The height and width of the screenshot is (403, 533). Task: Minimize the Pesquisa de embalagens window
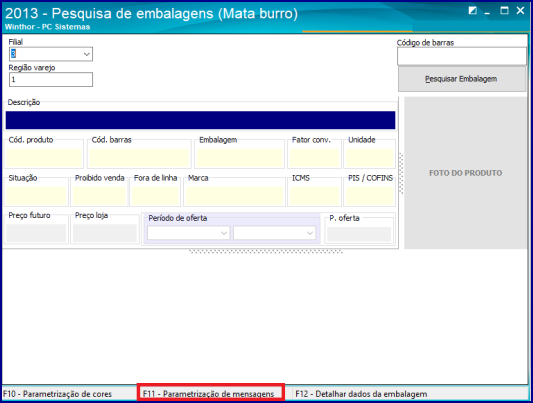pyautogui.click(x=487, y=12)
